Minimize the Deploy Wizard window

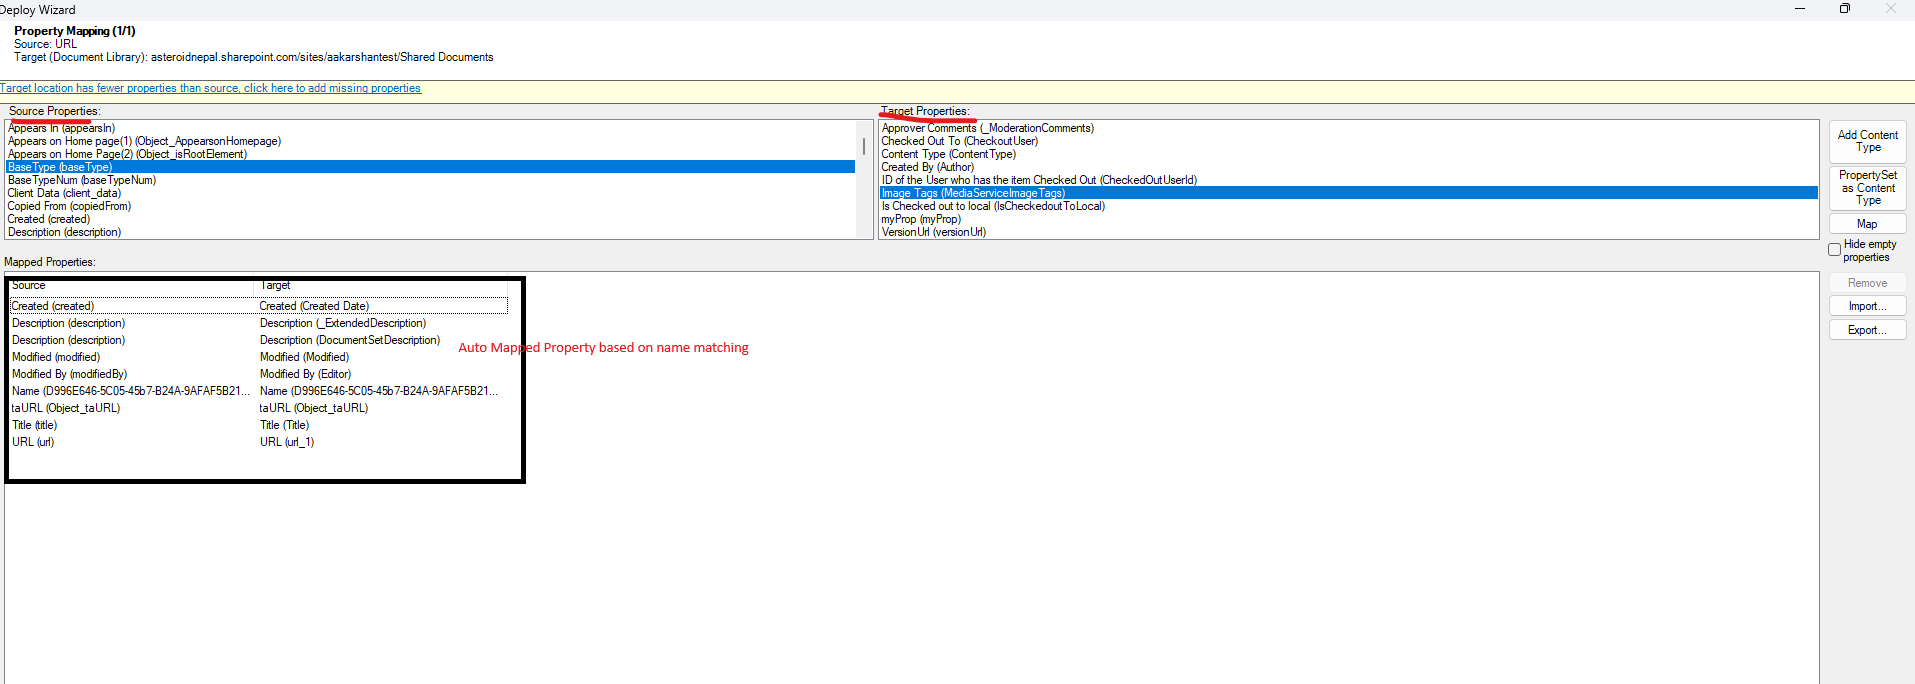pos(1800,9)
